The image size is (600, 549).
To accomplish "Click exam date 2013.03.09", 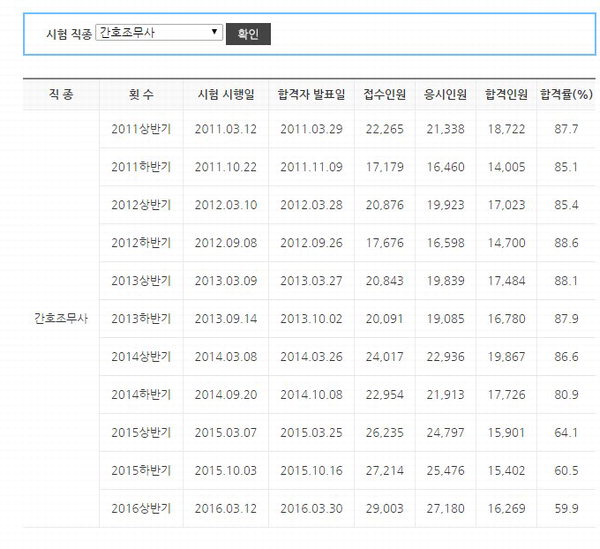I will click(x=226, y=281).
